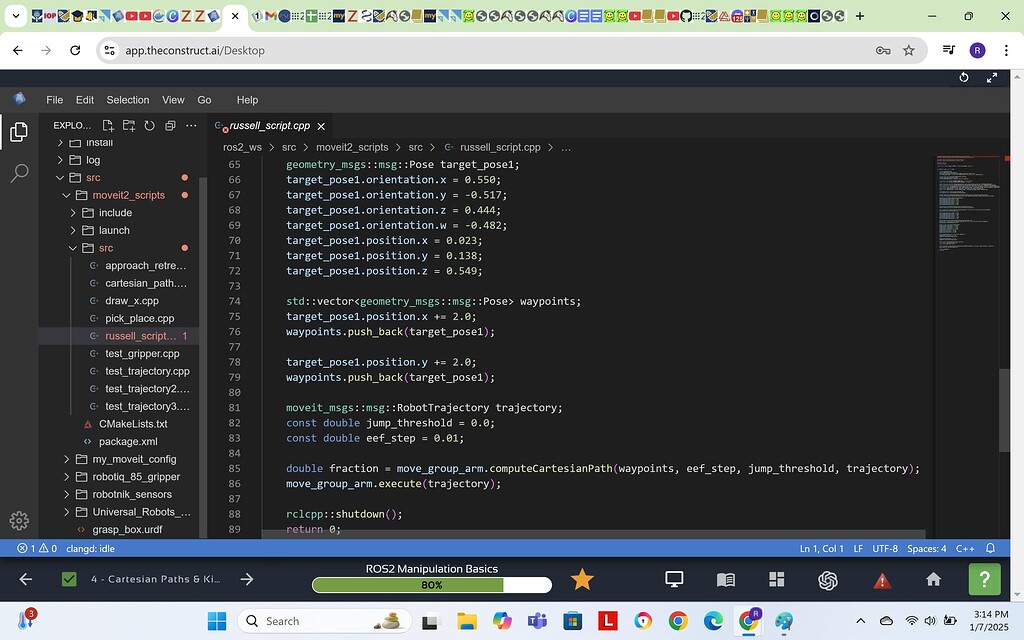Create a new folder in Explorer
This screenshot has width=1024, height=640.
click(129, 124)
